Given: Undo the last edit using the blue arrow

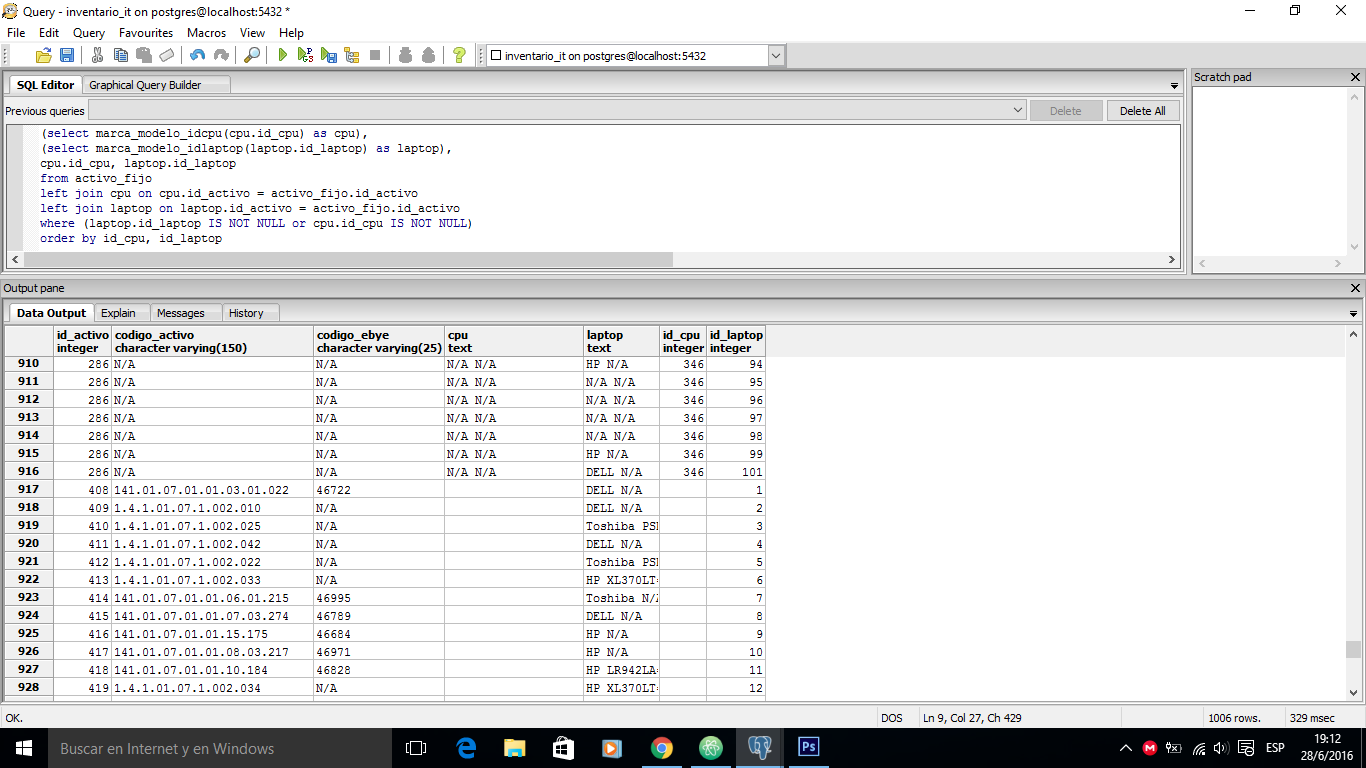Looking at the screenshot, I should coord(197,55).
